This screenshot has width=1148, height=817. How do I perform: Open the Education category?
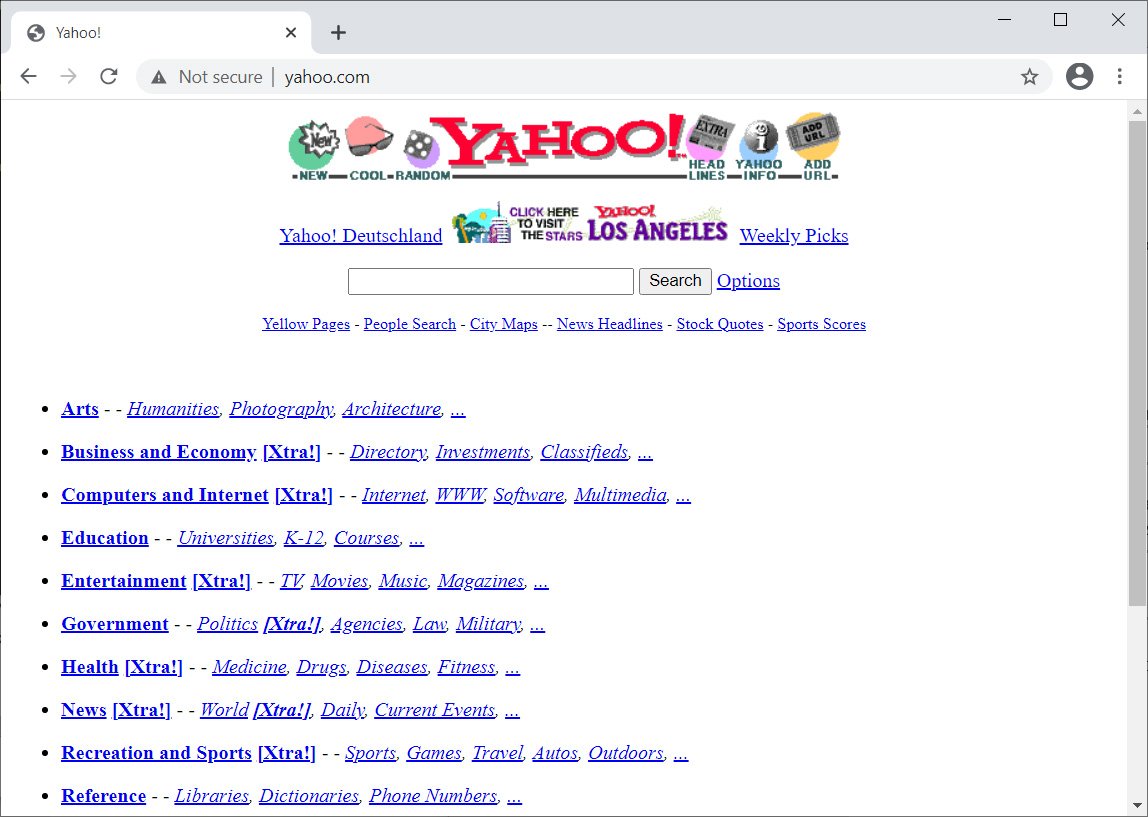pyautogui.click(x=105, y=538)
